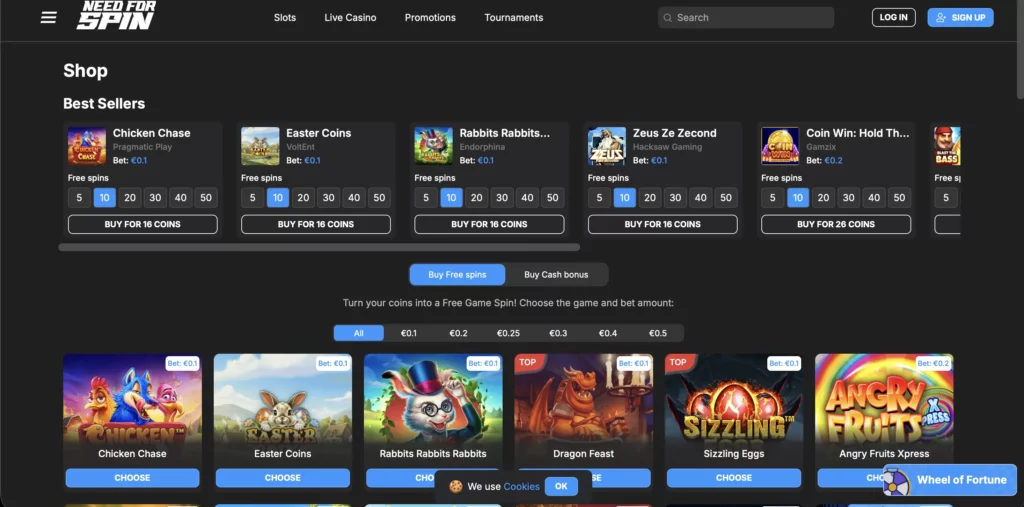Select 40 free spins for Zeus Ze Zecond

701,198
